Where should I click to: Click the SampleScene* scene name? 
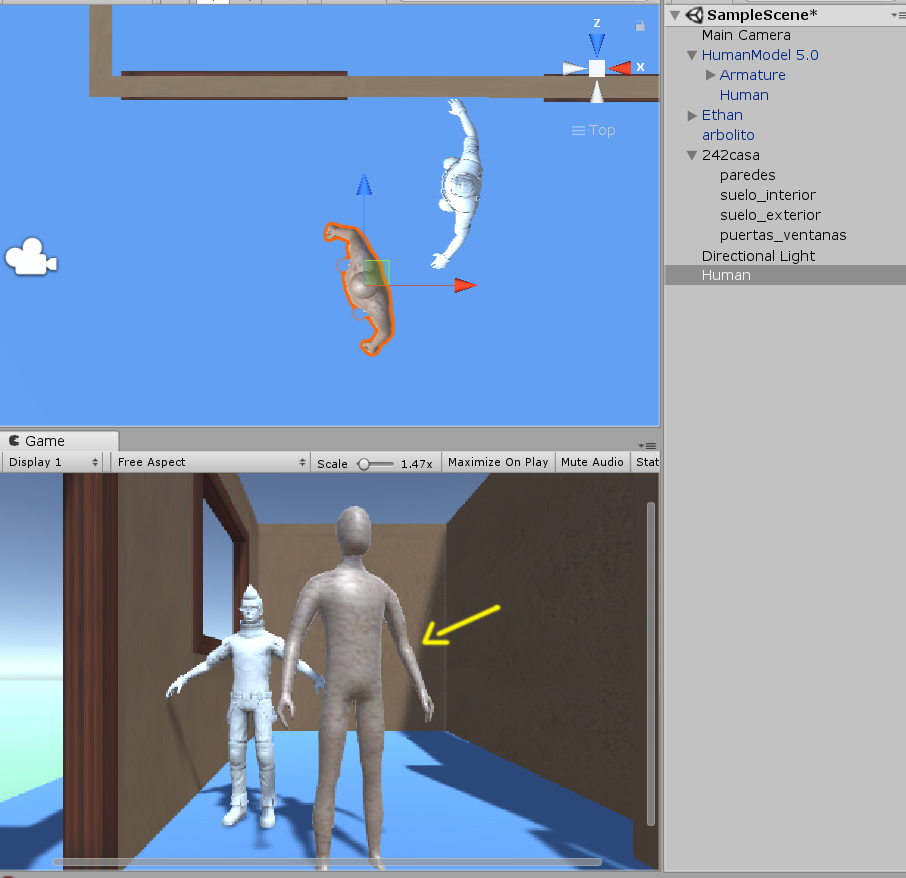coord(762,15)
